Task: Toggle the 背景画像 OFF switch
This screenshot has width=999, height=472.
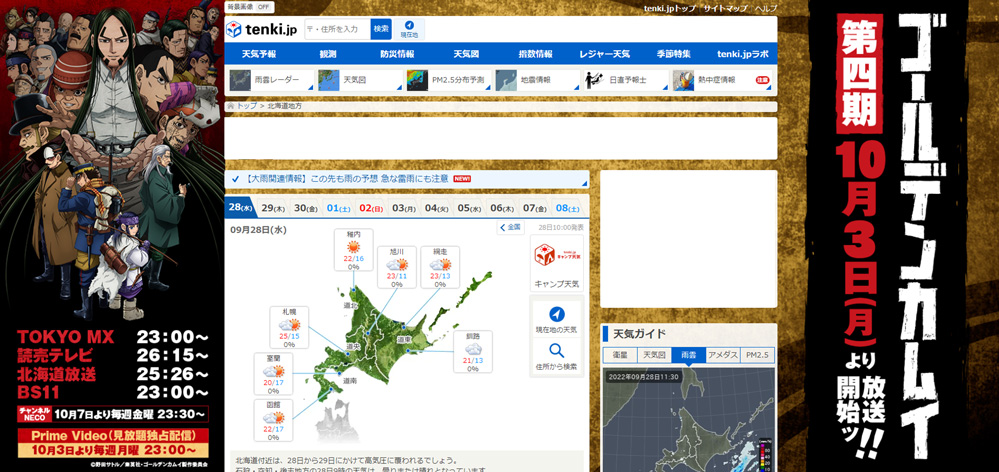Action: [250, 7]
